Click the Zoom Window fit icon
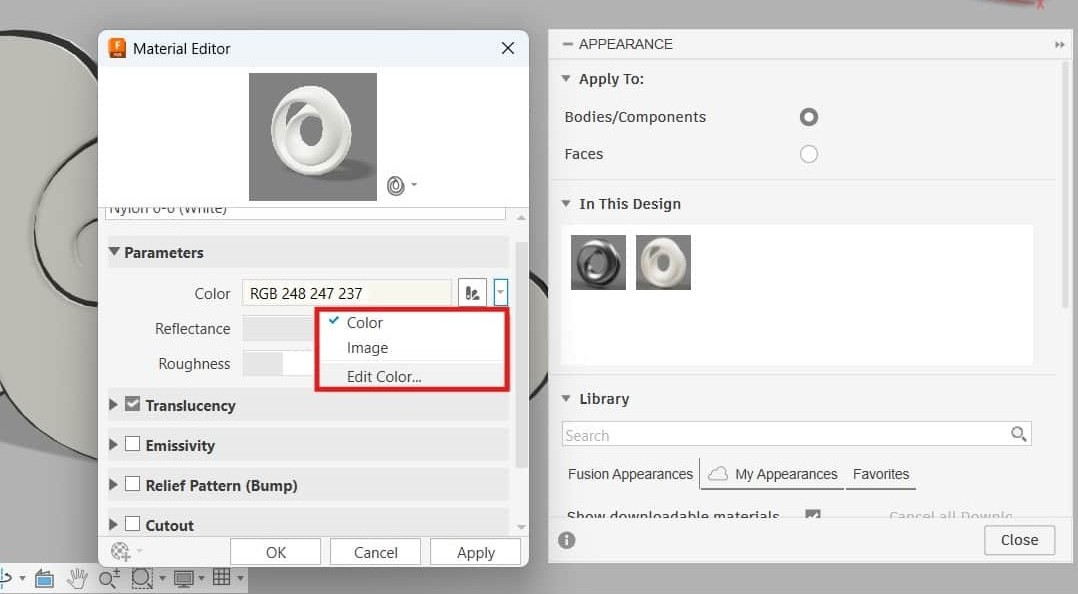The height and width of the screenshot is (594, 1078). coord(142,578)
